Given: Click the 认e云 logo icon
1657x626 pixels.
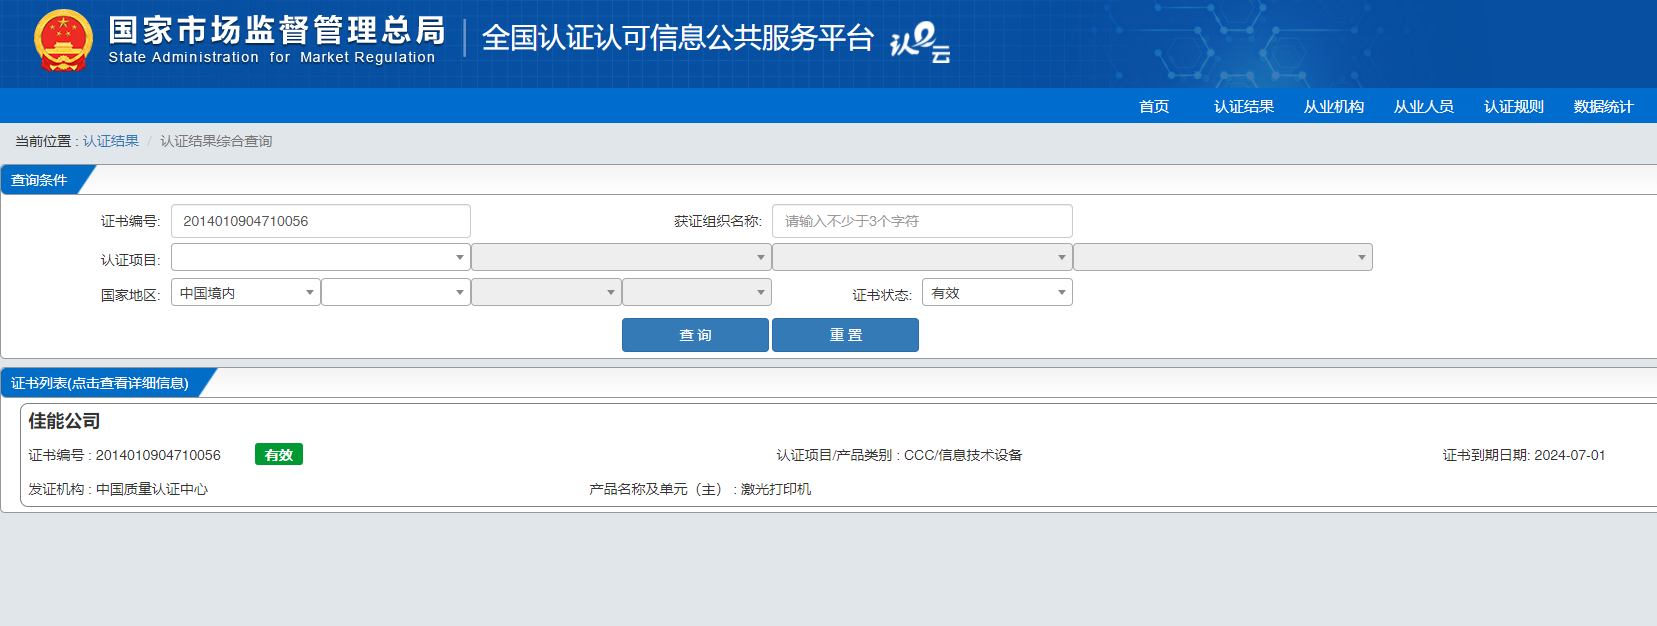Looking at the screenshot, I should [920, 42].
